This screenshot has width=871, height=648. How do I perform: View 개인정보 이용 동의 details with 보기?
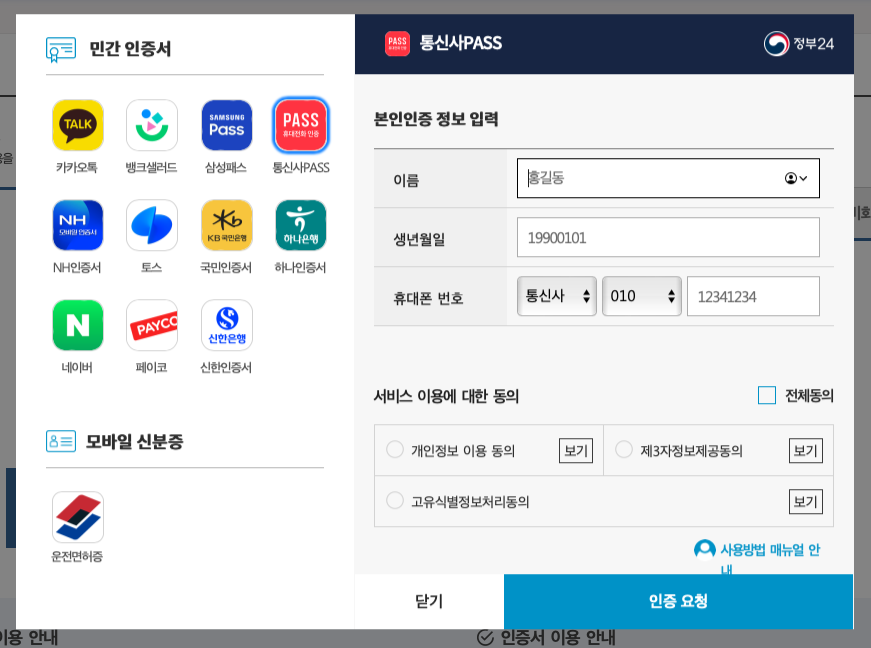click(576, 450)
